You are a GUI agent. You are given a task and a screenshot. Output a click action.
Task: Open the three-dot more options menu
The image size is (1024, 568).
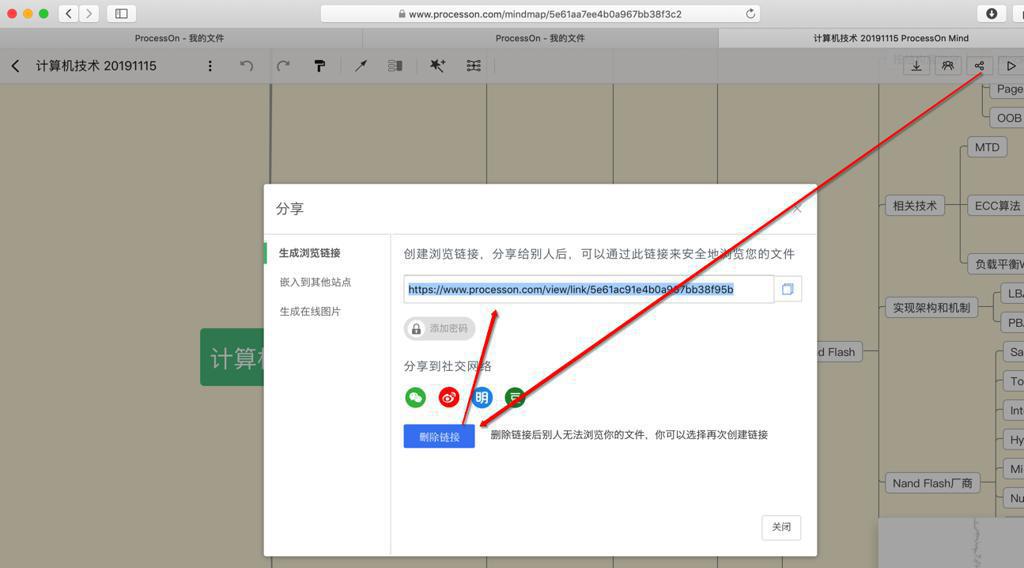coord(210,66)
